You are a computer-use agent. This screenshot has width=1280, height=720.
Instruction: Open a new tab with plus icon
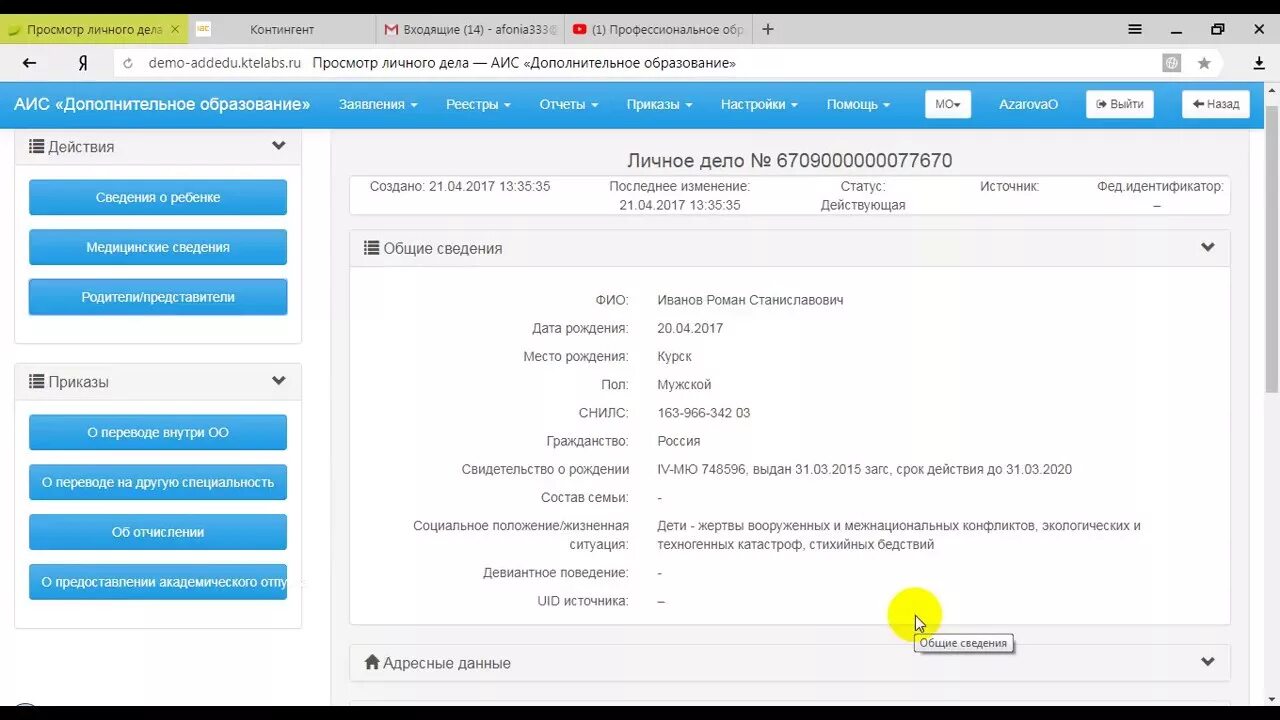pyautogui.click(x=768, y=29)
